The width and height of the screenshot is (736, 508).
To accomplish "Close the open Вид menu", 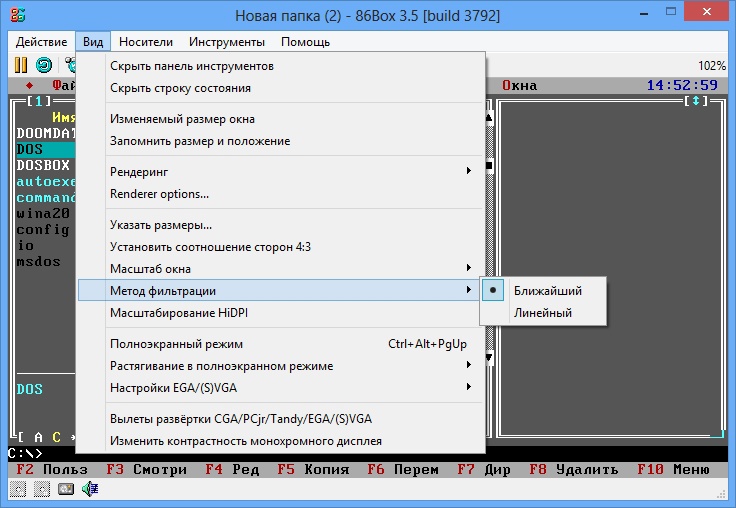I will click(93, 42).
